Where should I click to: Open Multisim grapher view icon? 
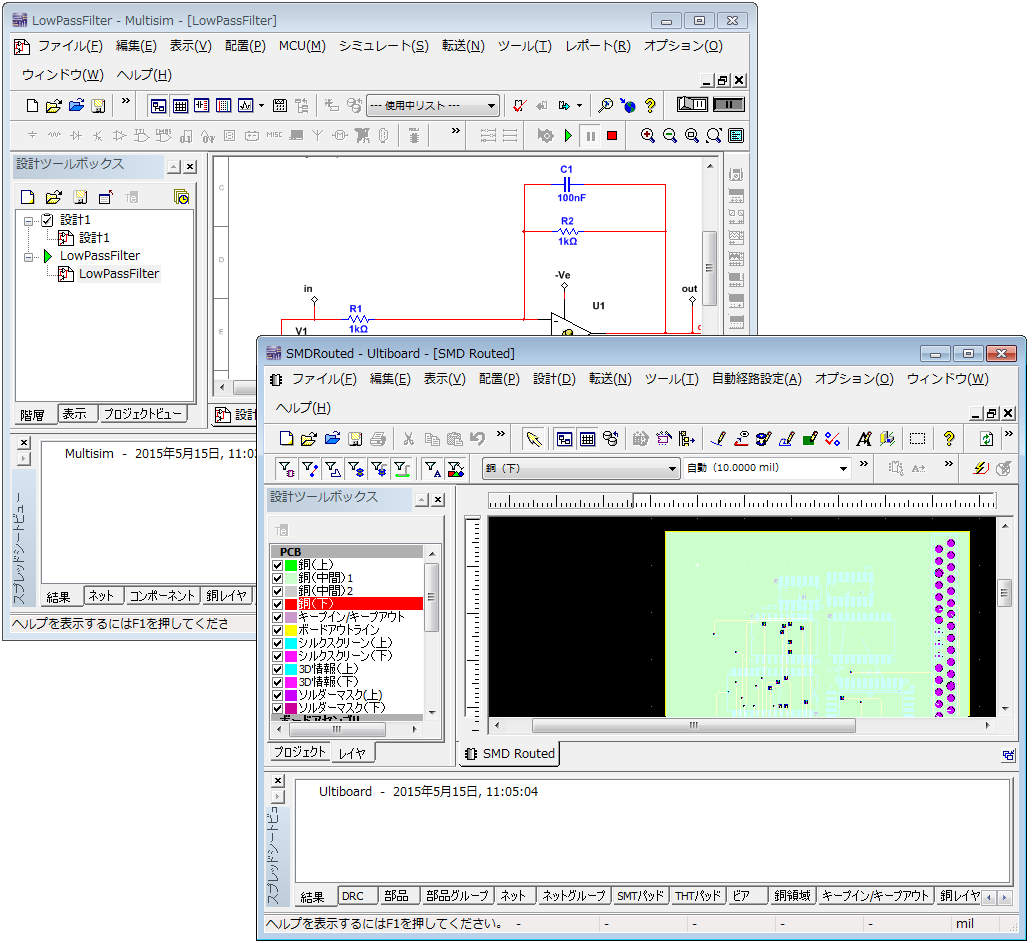point(246,106)
